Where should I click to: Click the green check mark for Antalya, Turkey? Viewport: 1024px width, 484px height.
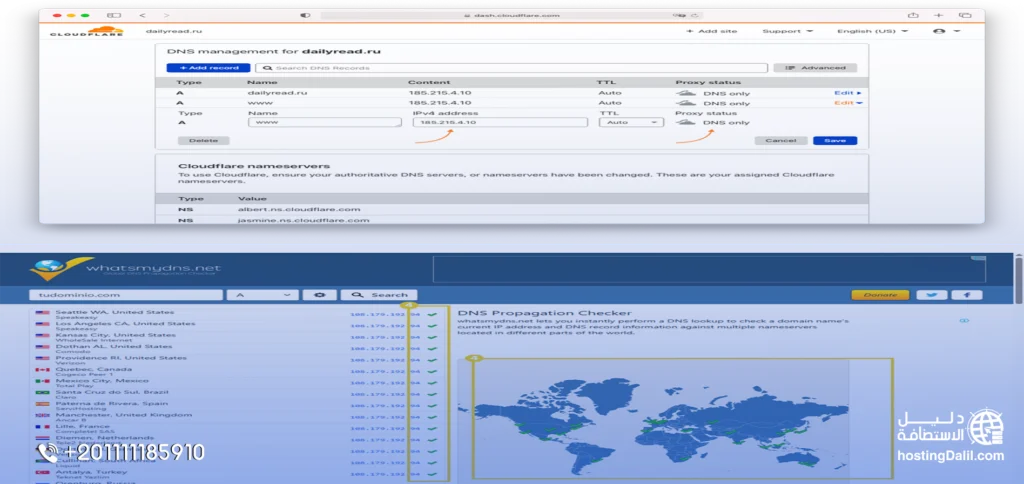[x=432, y=474]
